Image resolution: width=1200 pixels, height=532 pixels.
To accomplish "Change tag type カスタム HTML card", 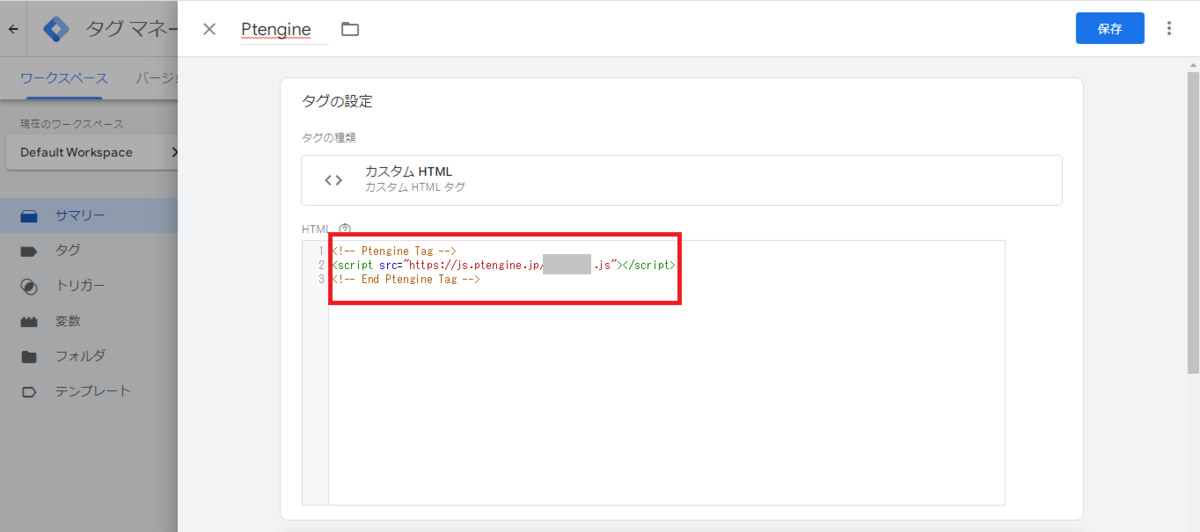I will (x=681, y=180).
